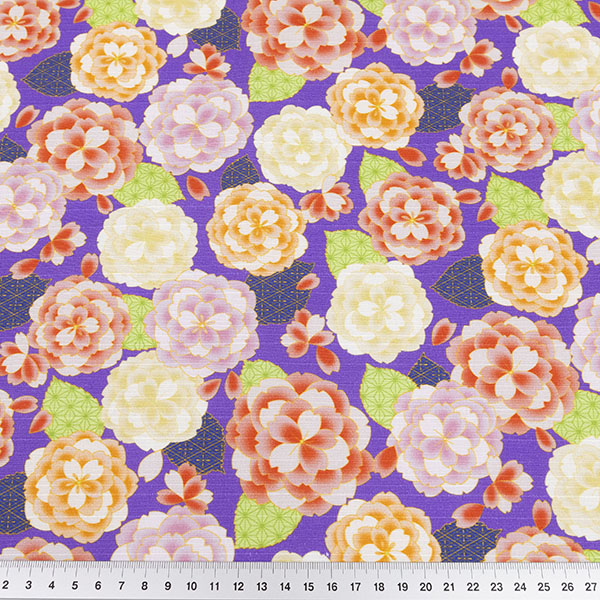Click the number 26 on the ruler
Screen dimensions: 600x600
click(567, 587)
